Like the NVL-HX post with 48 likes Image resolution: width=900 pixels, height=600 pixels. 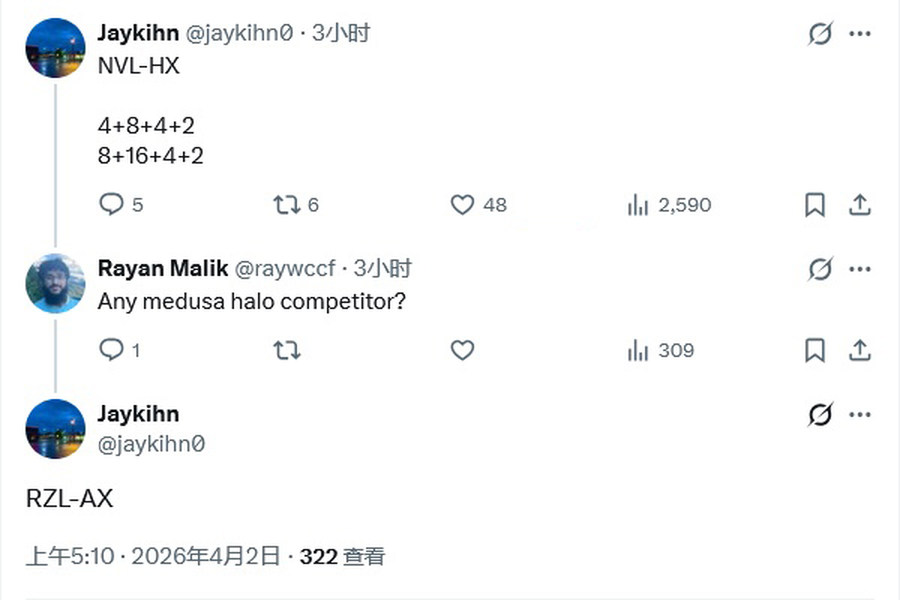[x=462, y=205]
